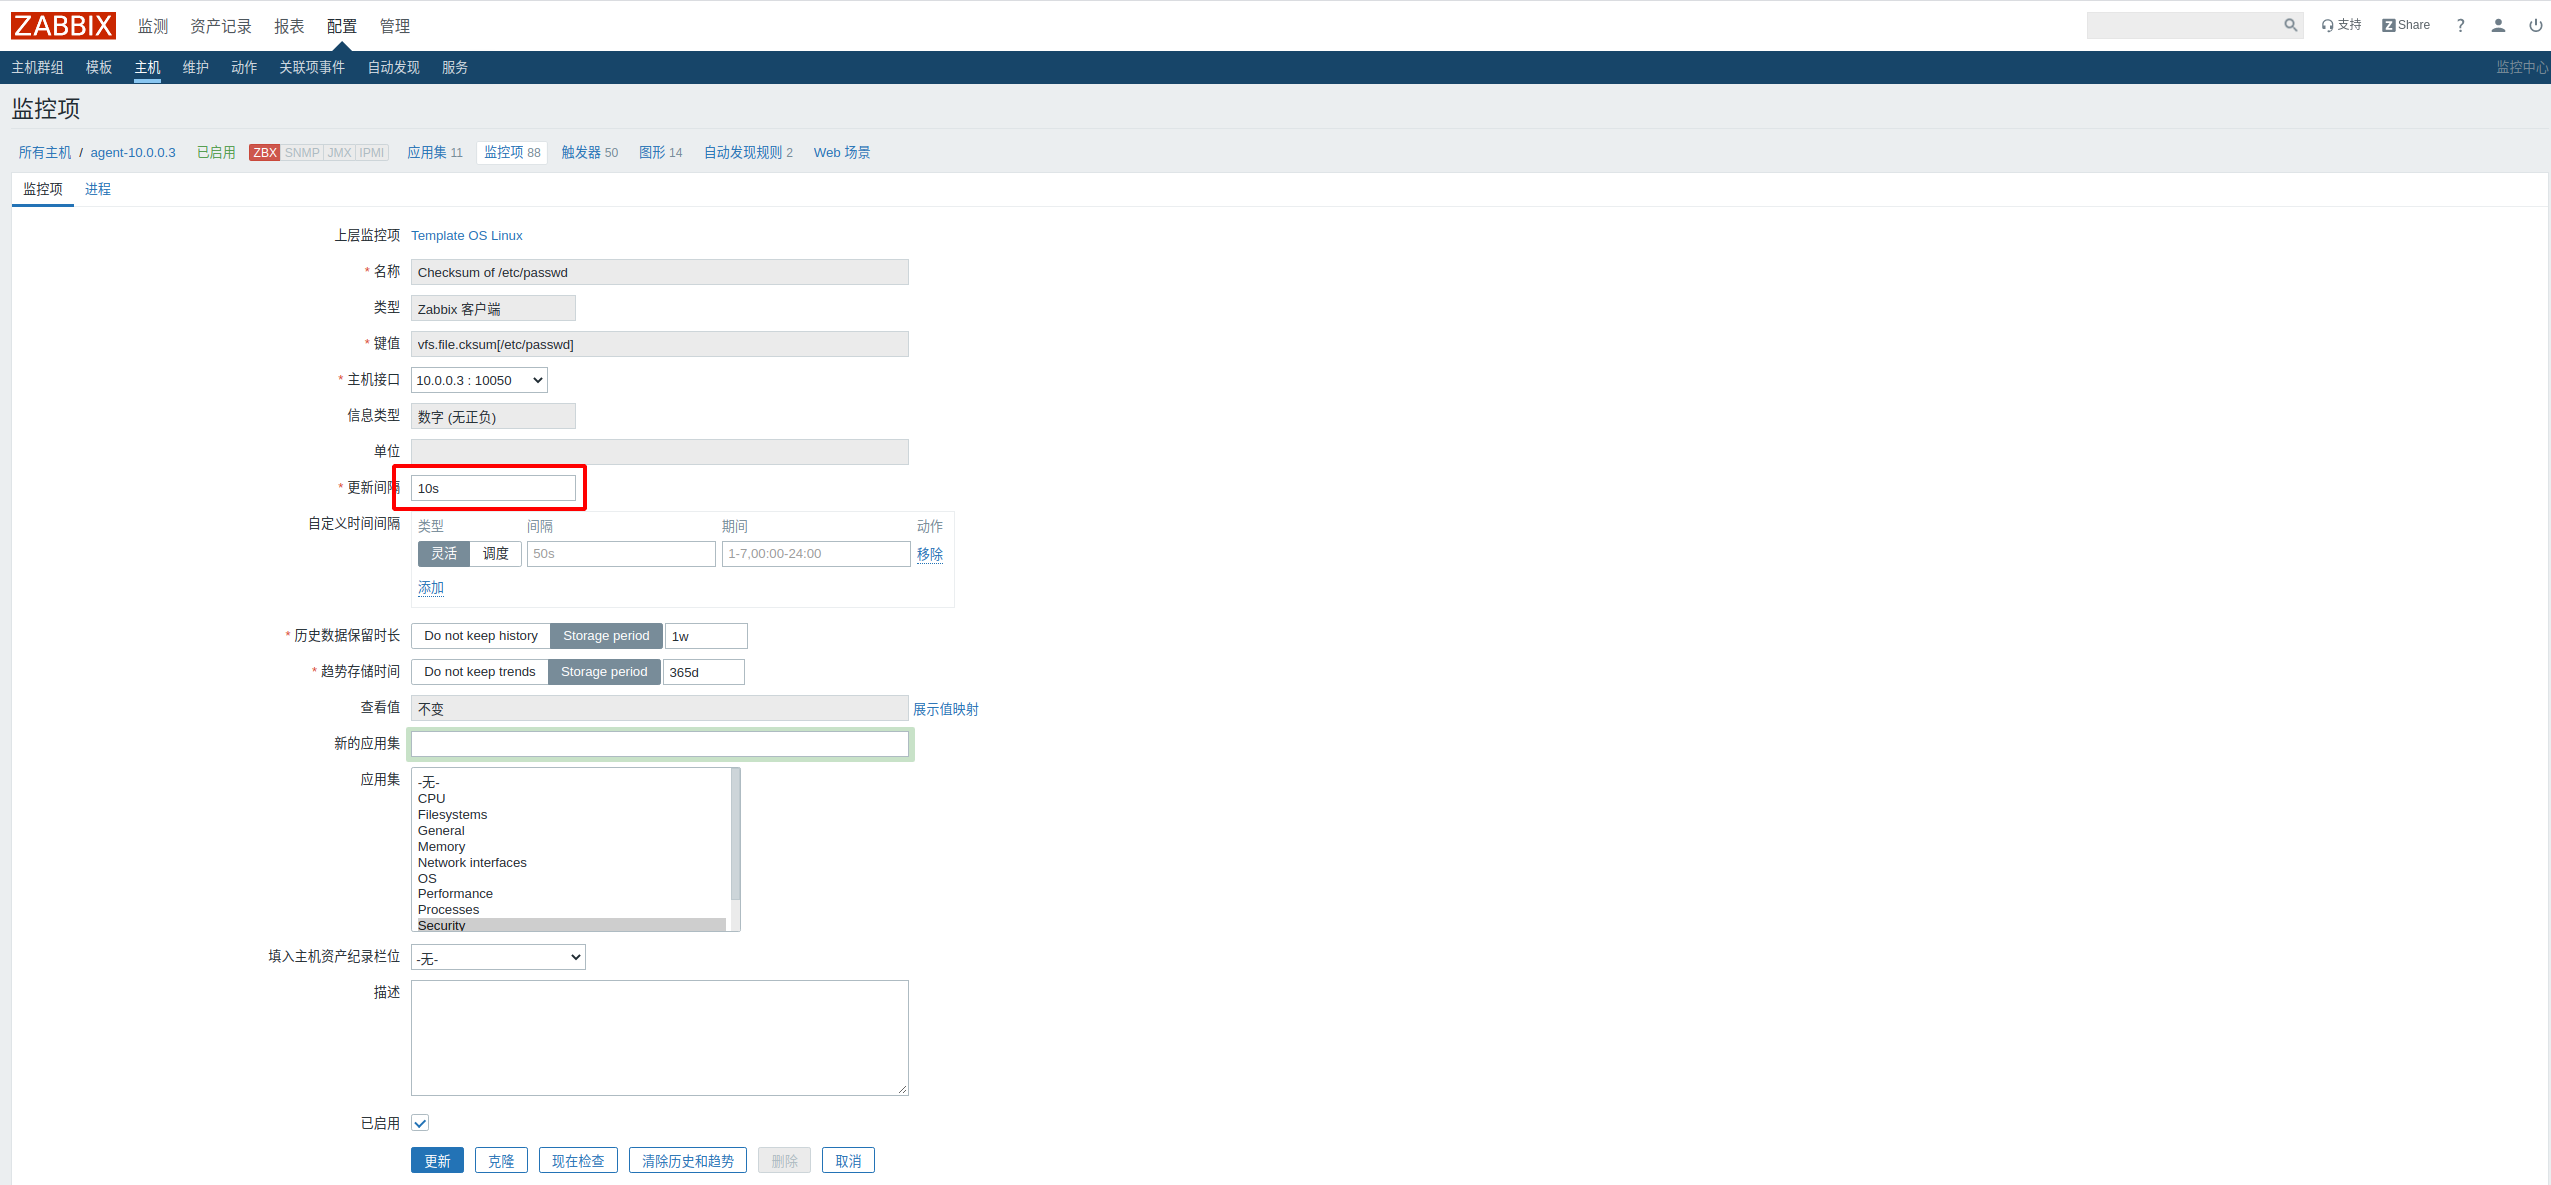Open the 监控项 88 items link
The image size is (2551, 1185).
pos(512,152)
